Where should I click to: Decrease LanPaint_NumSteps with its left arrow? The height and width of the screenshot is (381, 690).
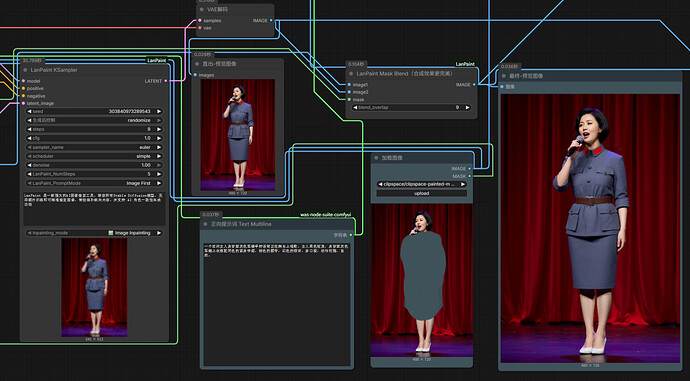(29, 174)
